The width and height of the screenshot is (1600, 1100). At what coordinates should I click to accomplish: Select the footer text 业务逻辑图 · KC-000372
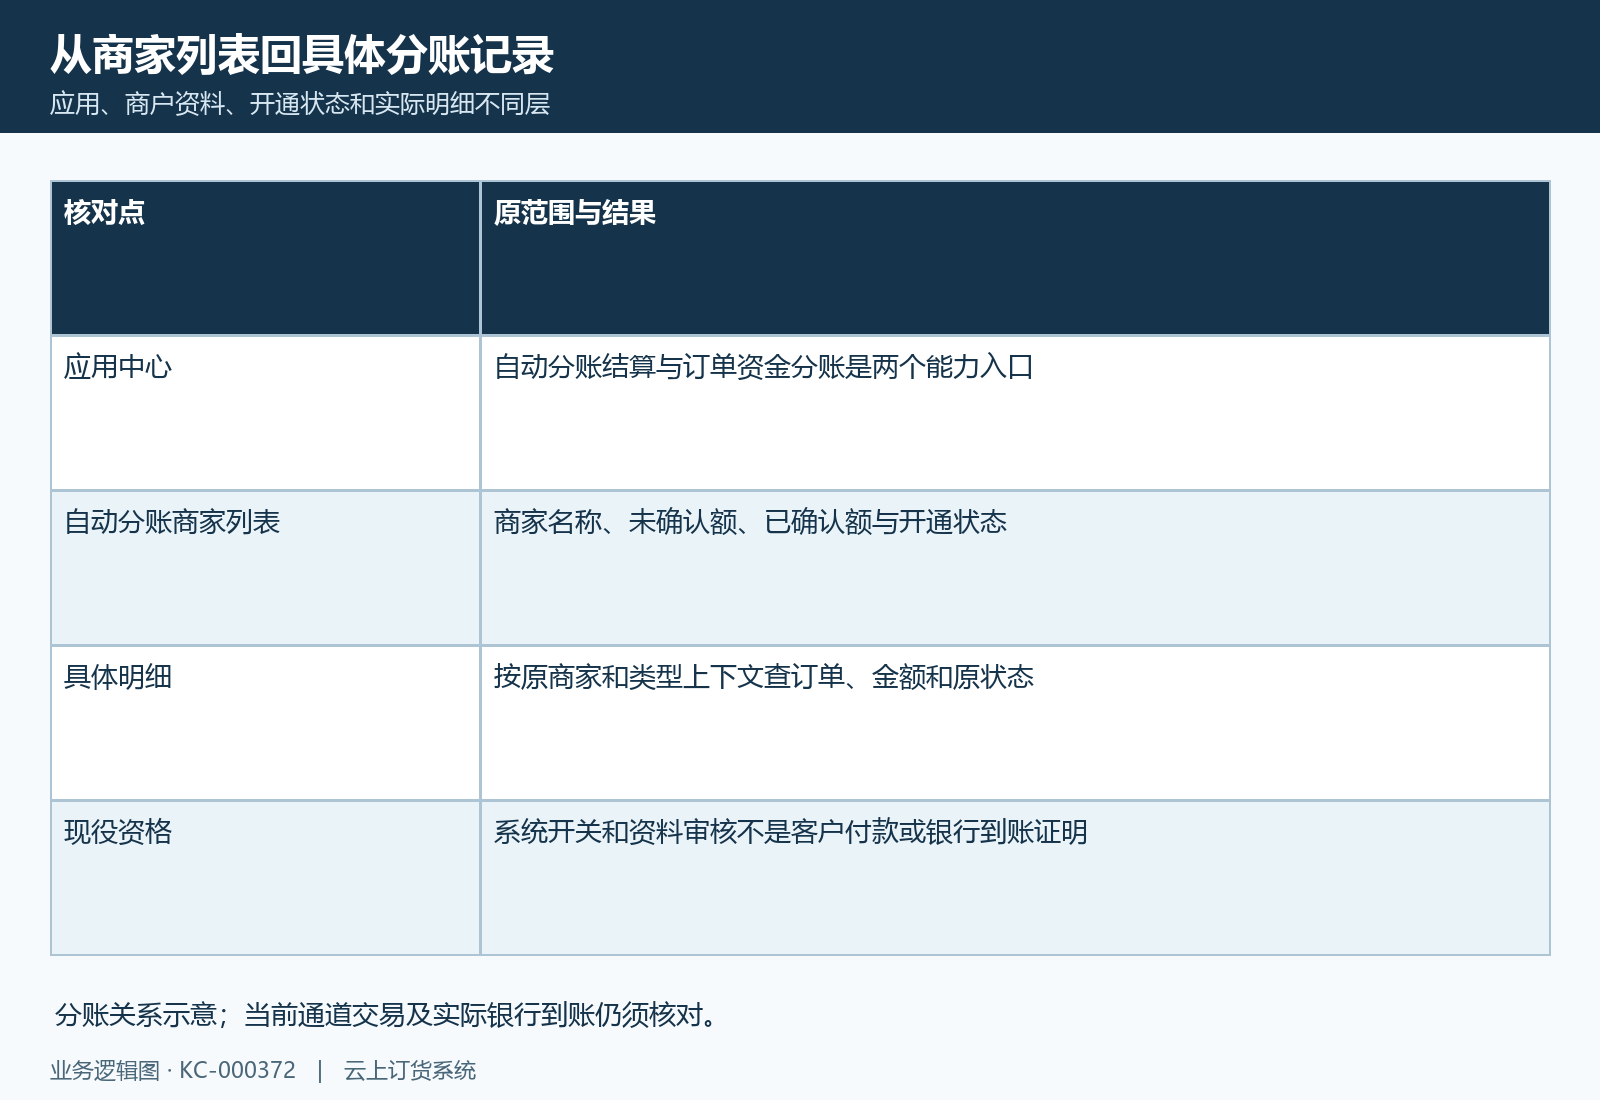[173, 1070]
